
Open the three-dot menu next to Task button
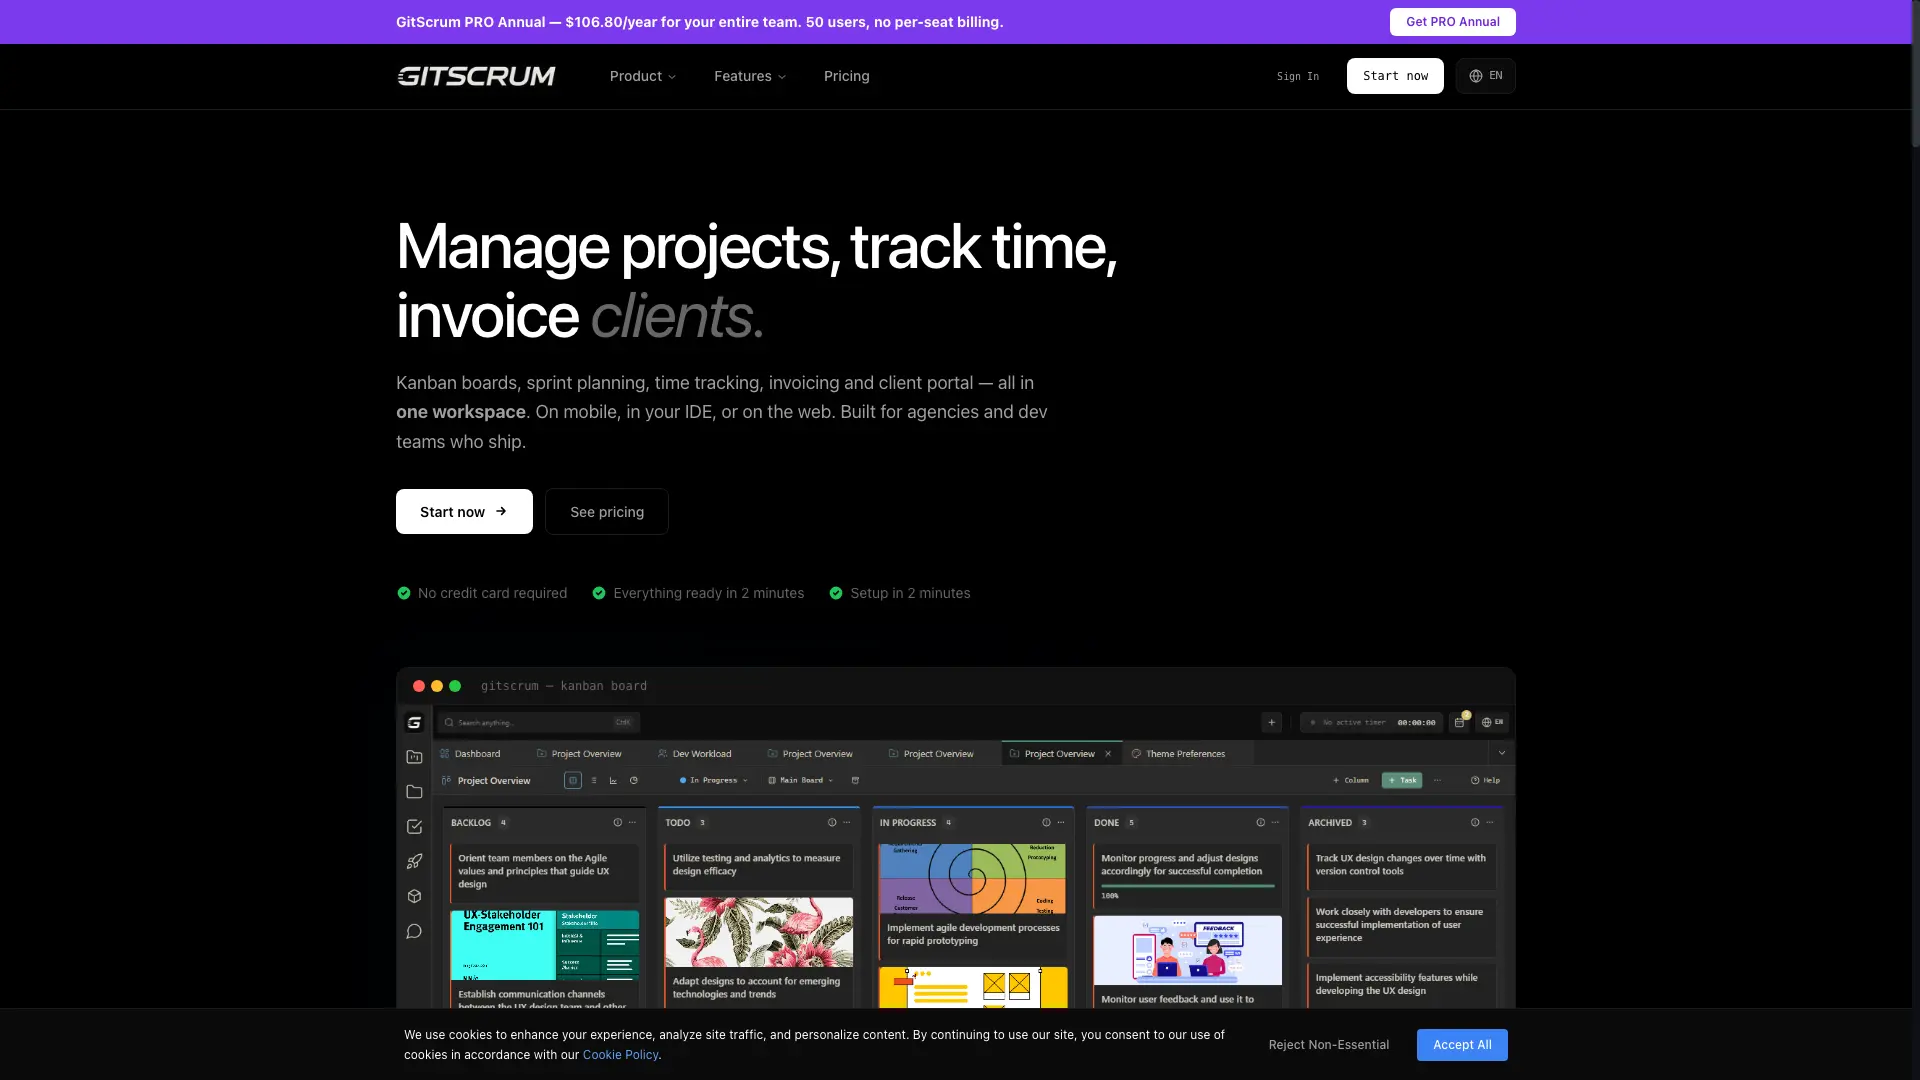coord(1437,780)
